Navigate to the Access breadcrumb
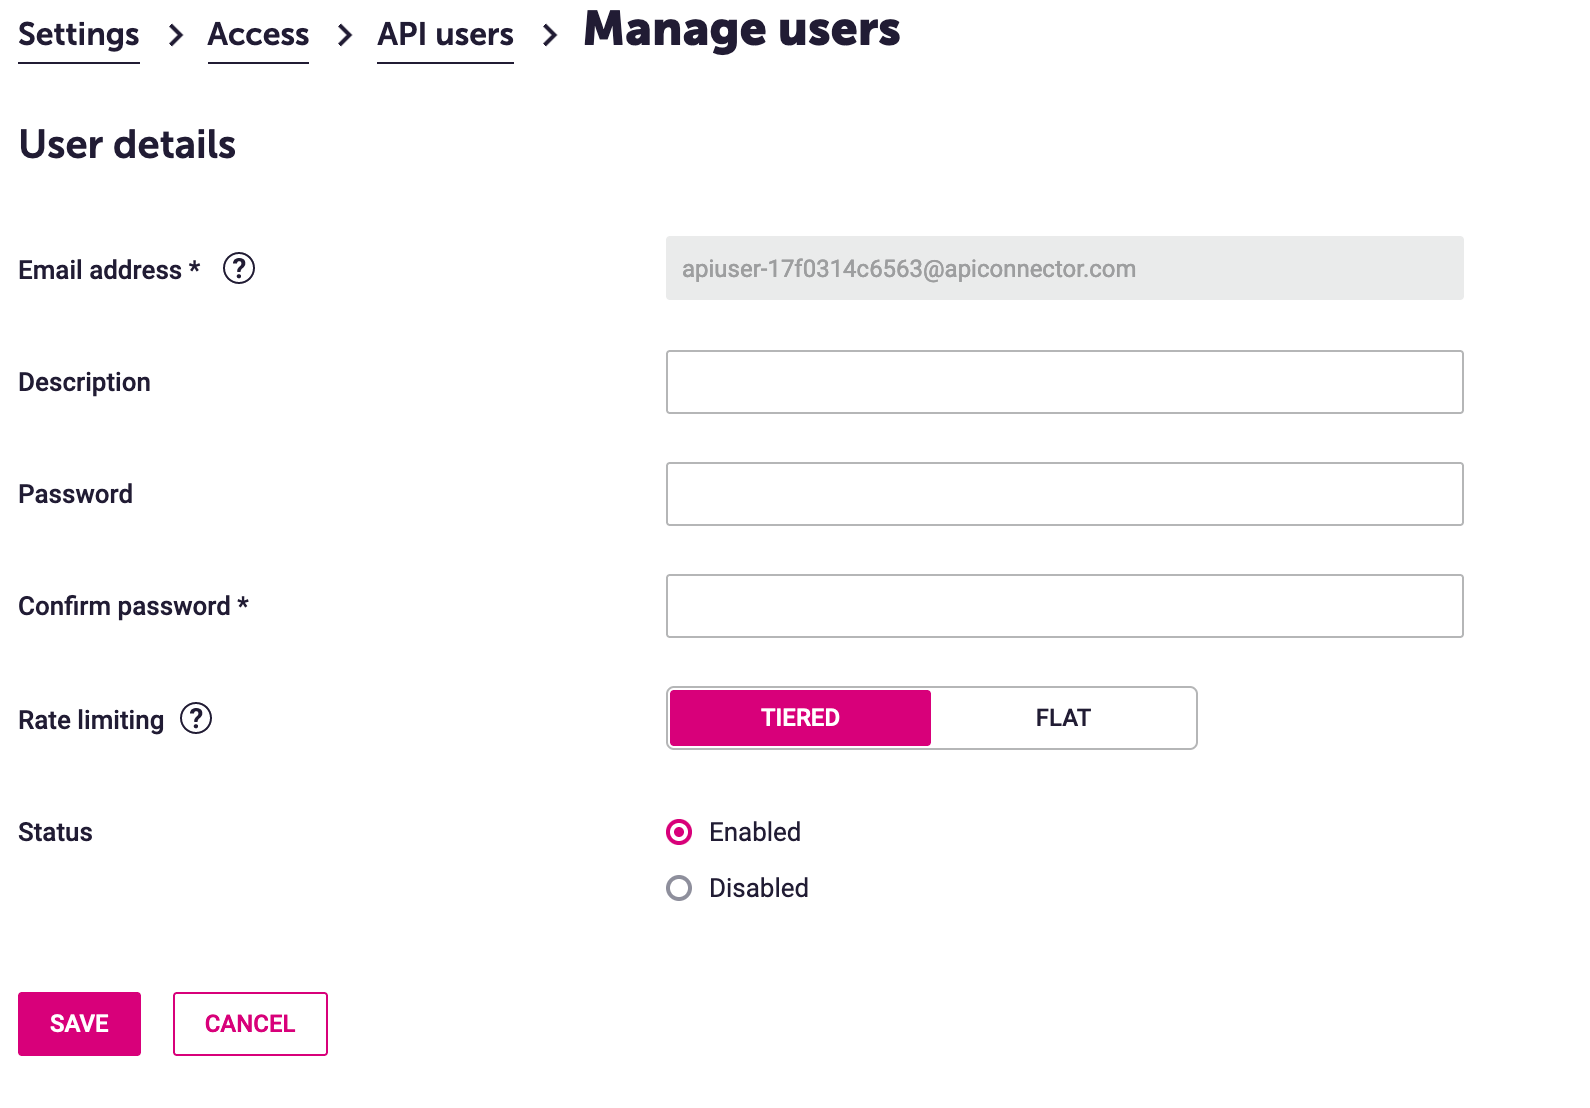The width and height of the screenshot is (1590, 1108). (x=258, y=35)
